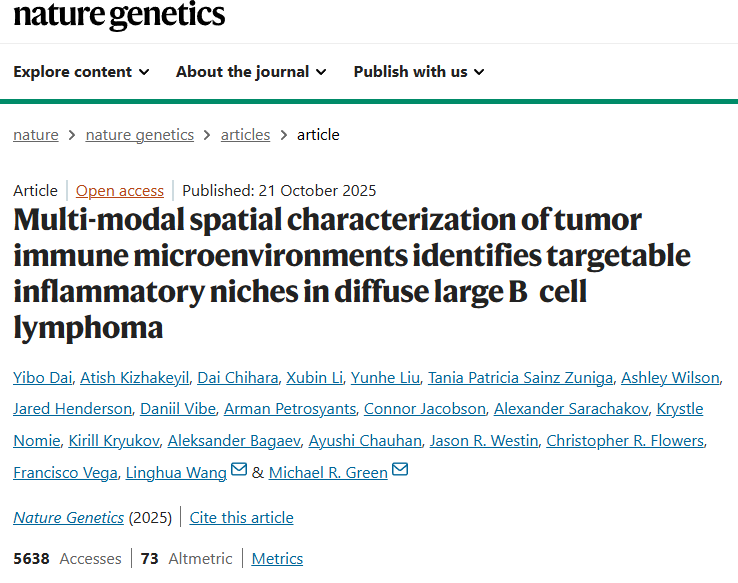Navigate to articles breadcrumb
The width and height of the screenshot is (738, 583).
pyautogui.click(x=245, y=135)
